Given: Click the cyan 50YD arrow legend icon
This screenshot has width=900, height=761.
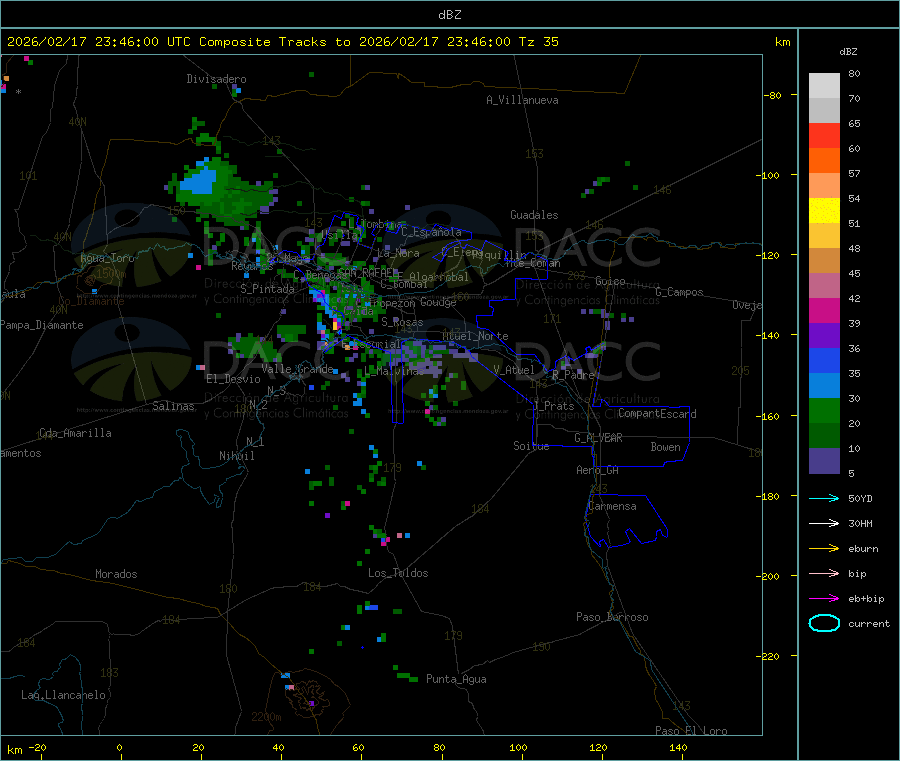Looking at the screenshot, I should tap(824, 498).
